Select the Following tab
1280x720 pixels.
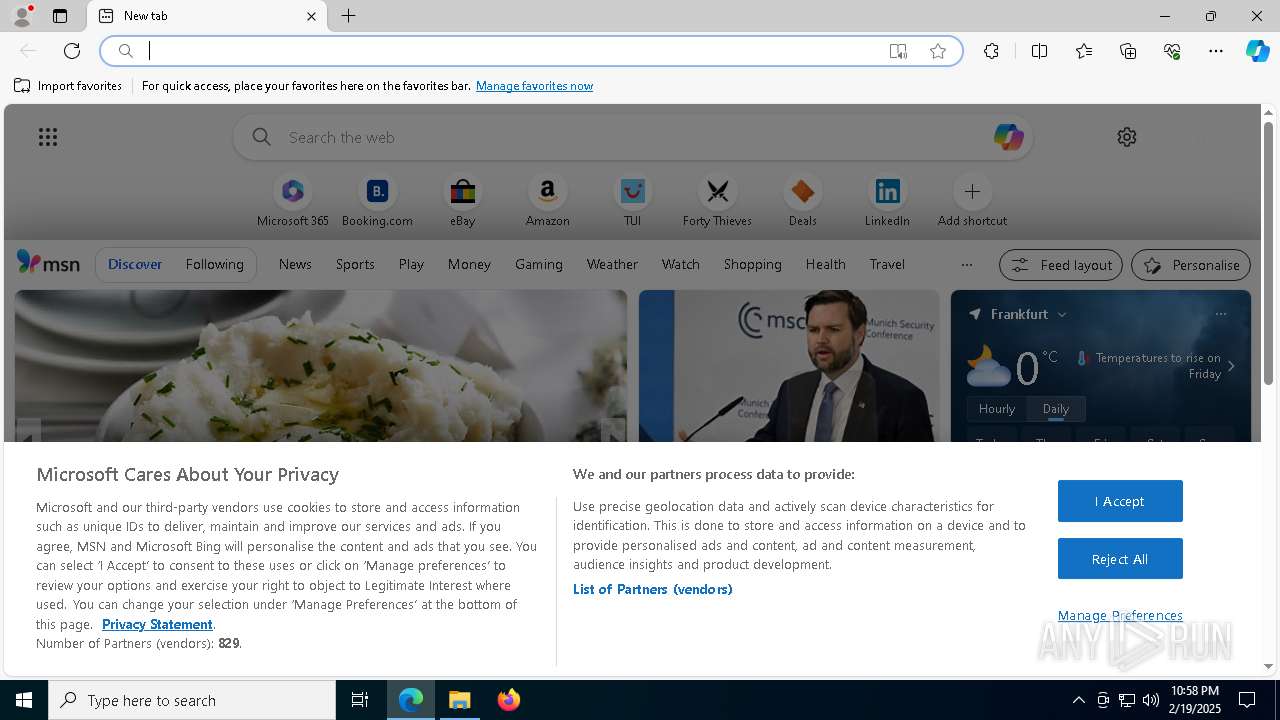pos(214,264)
